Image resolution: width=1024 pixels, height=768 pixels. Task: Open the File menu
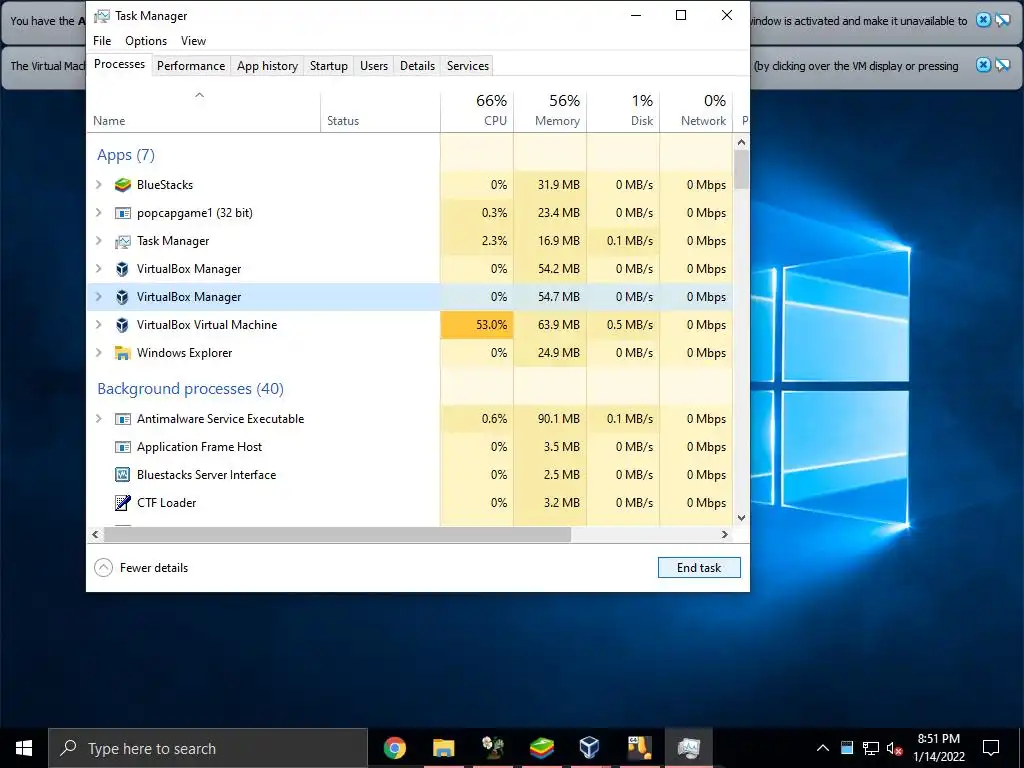[x=102, y=40]
